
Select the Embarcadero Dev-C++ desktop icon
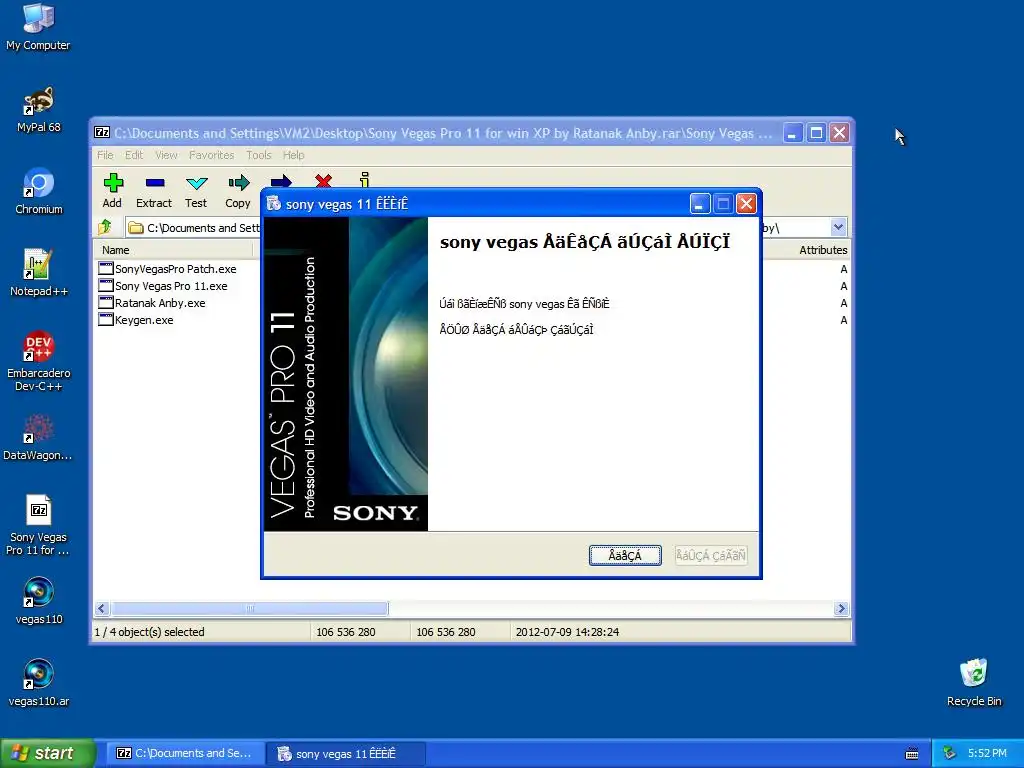[39, 361]
